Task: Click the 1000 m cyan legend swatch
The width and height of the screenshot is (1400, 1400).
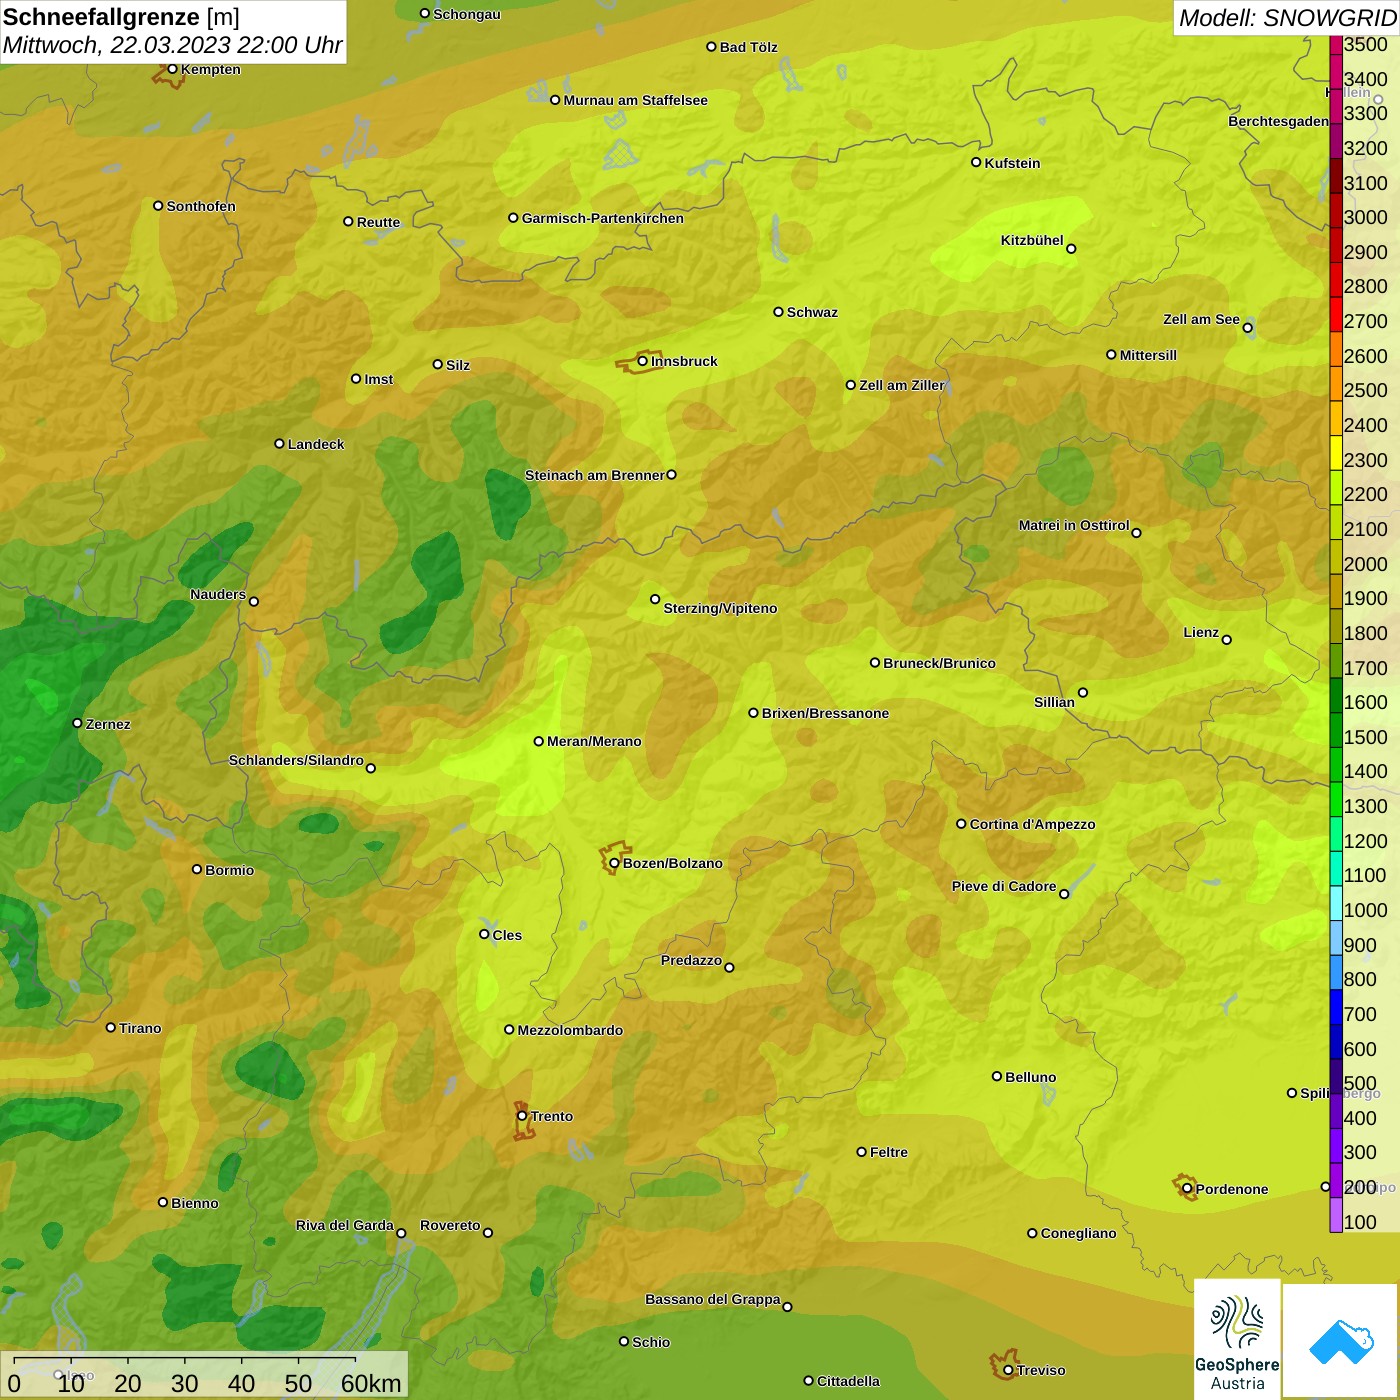Action: pyautogui.click(x=1336, y=902)
